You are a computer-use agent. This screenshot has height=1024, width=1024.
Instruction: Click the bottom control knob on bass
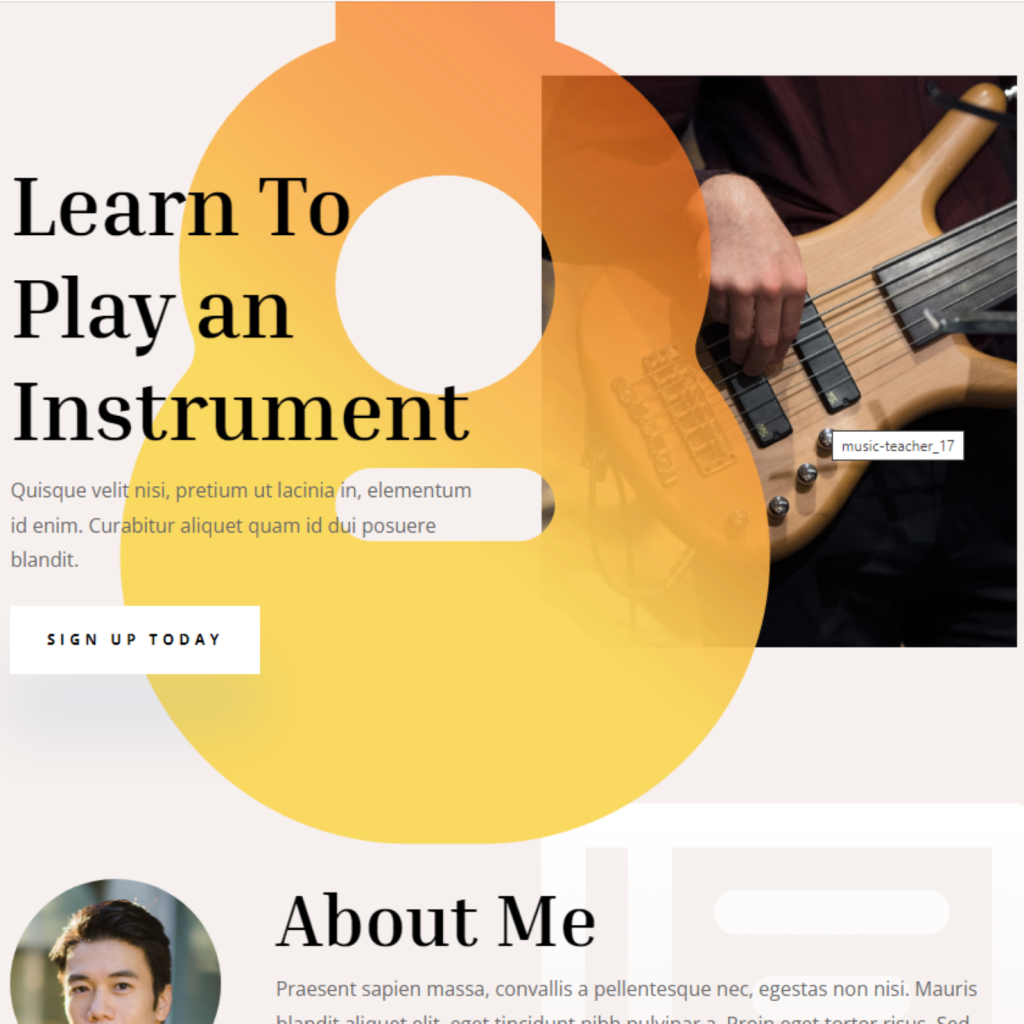point(778,505)
